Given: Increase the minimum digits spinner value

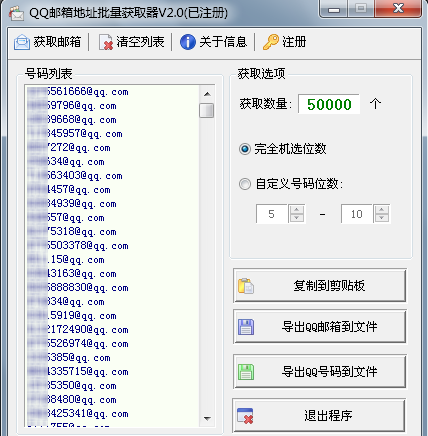Looking at the screenshot, I should [297, 210].
